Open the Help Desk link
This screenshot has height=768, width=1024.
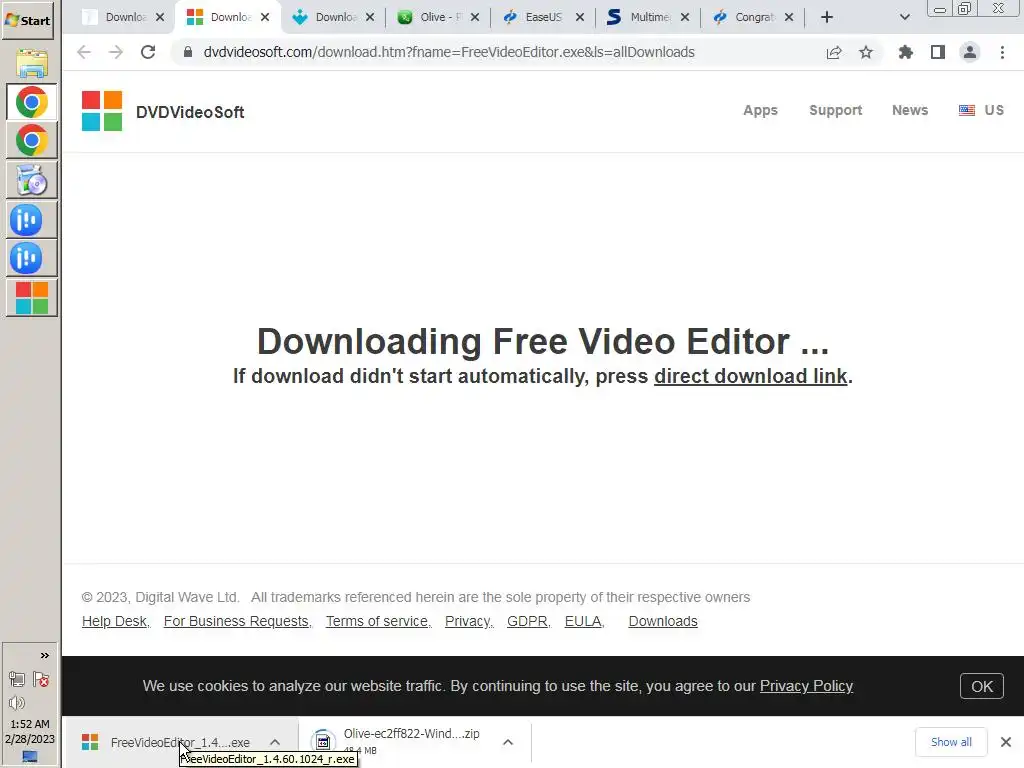point(115,621)
